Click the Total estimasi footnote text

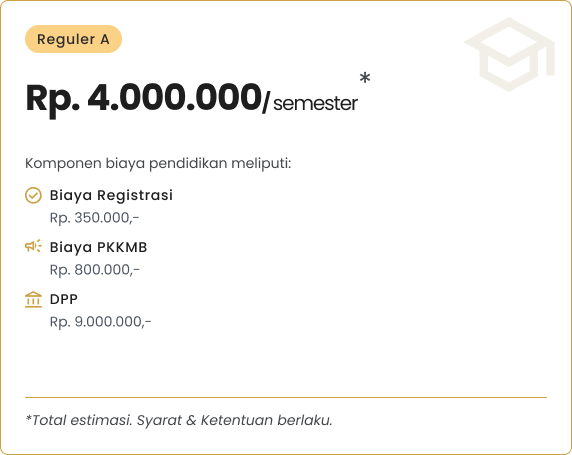pos(79,420)
